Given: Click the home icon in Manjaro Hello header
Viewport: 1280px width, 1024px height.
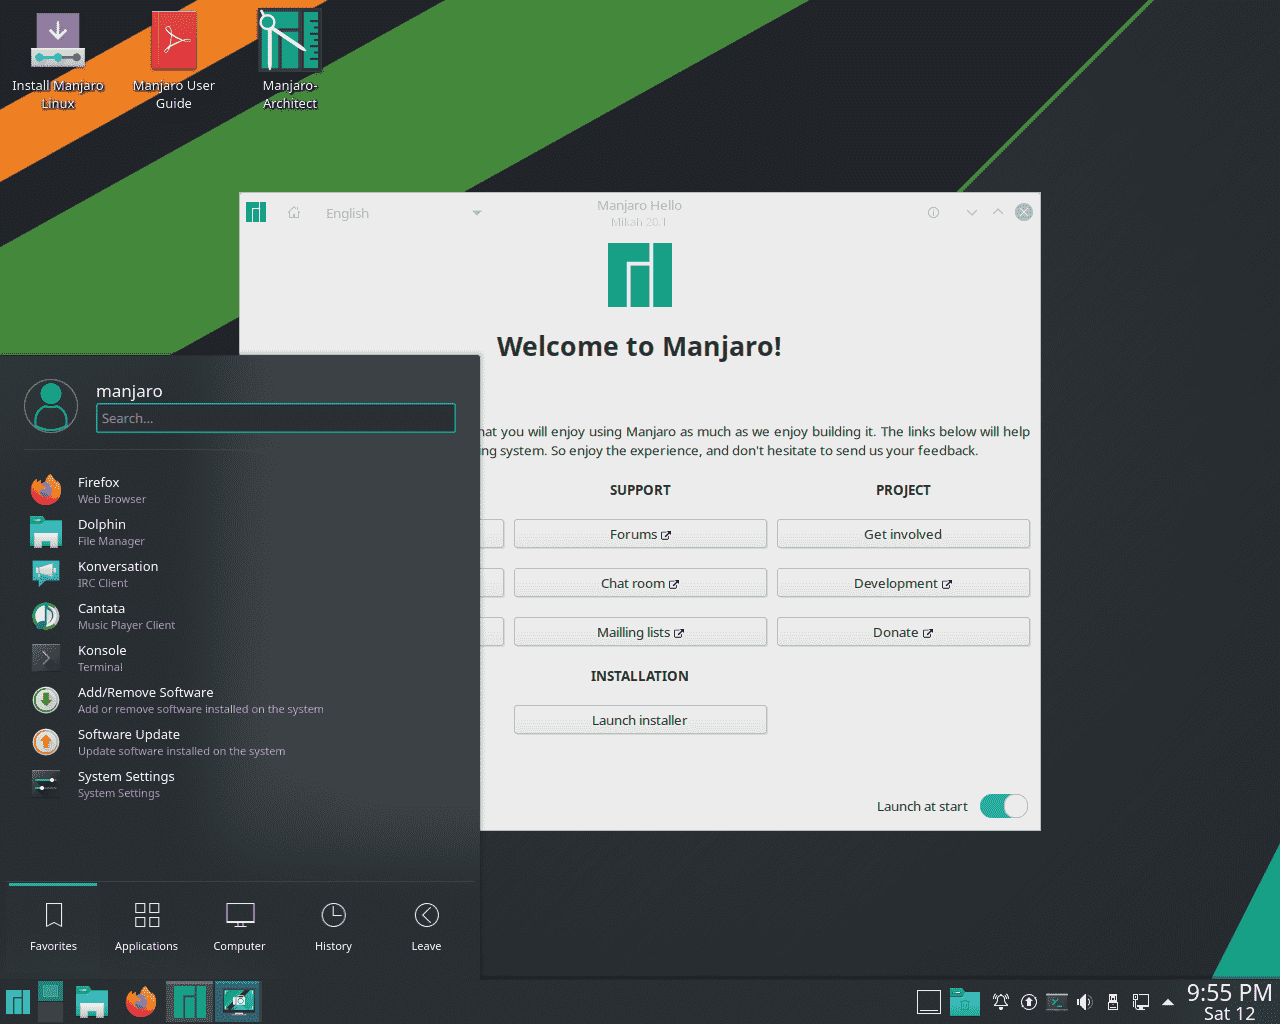Looking at the screenshot, I should click(293, 212).
